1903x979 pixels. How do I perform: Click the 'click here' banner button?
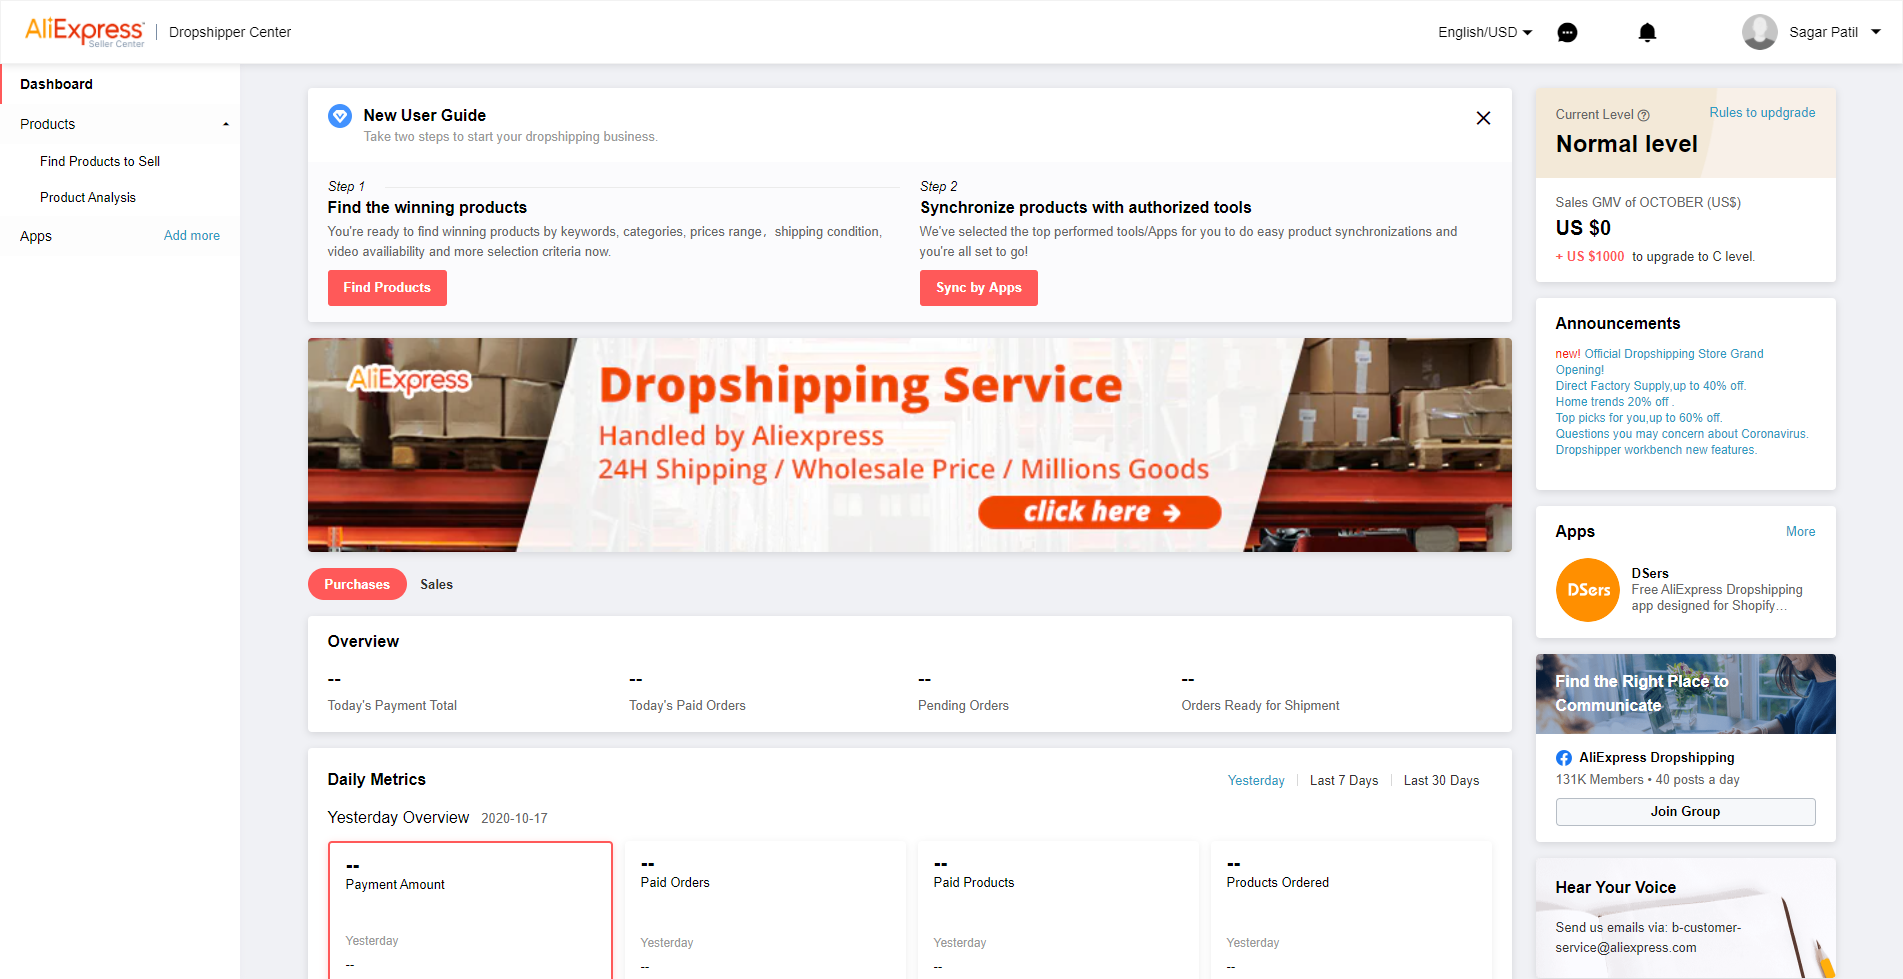(1100, 512)
